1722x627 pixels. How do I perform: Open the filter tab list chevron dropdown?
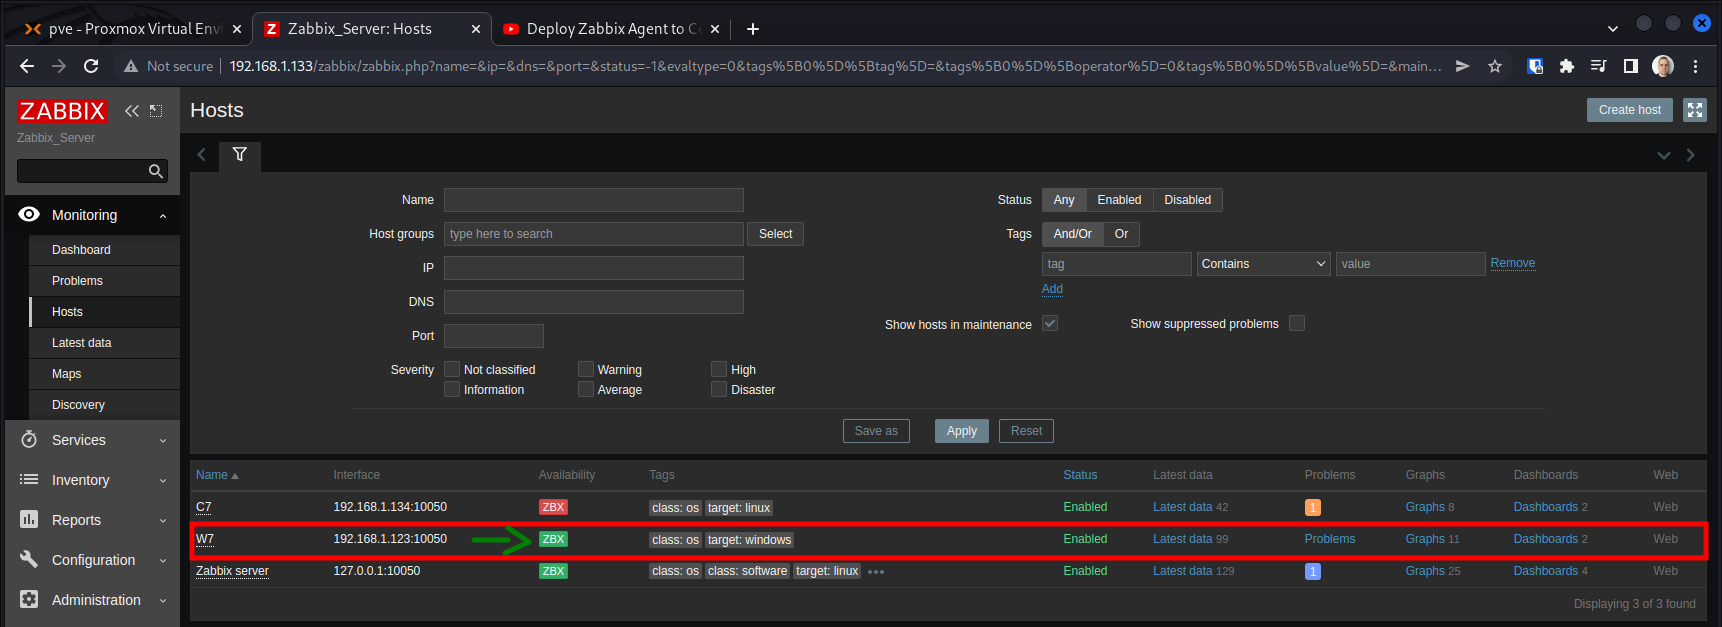pyautogui.click(x=1664, y=155)
